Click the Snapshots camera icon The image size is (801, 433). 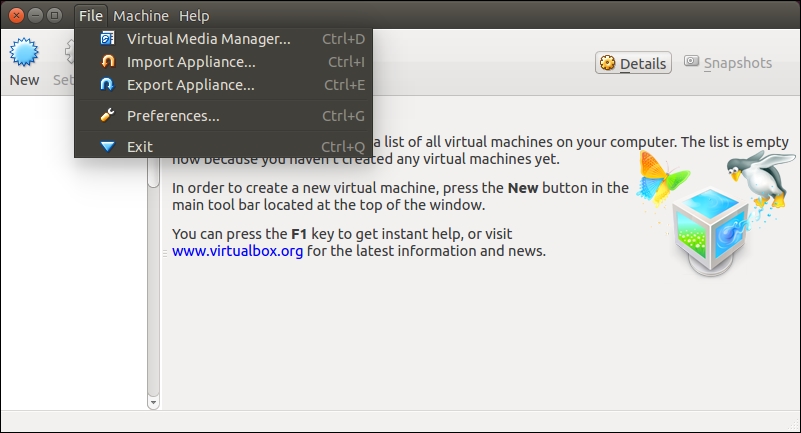point(692,62)
